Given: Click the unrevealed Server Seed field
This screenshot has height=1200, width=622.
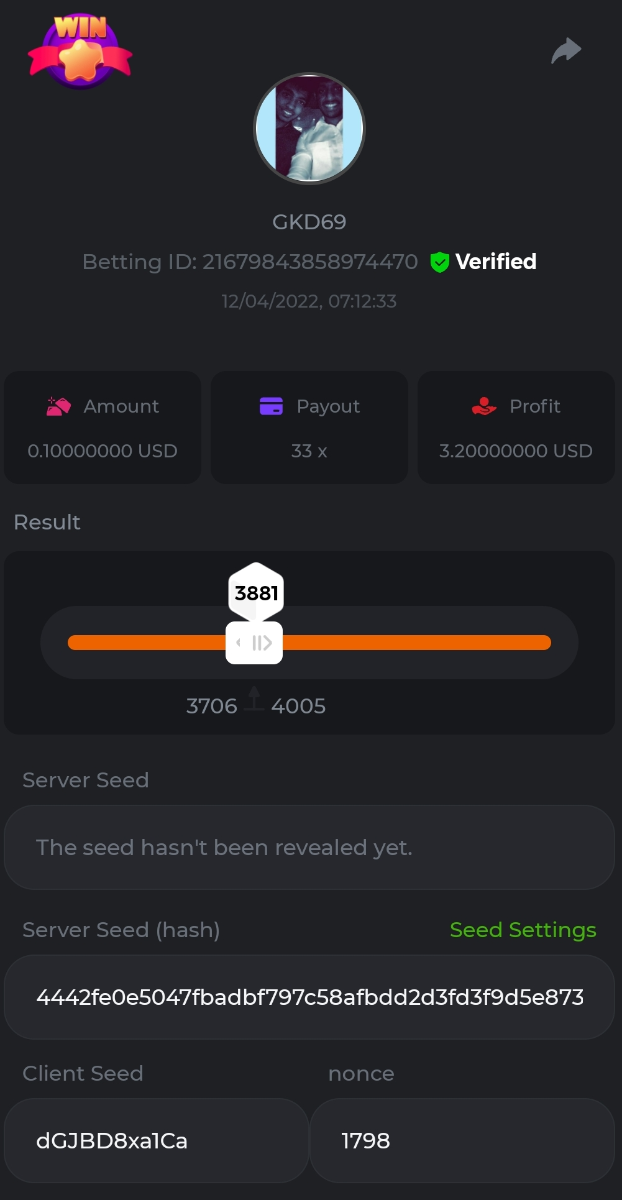Looking at the screenshot, I should click(309, 848).
